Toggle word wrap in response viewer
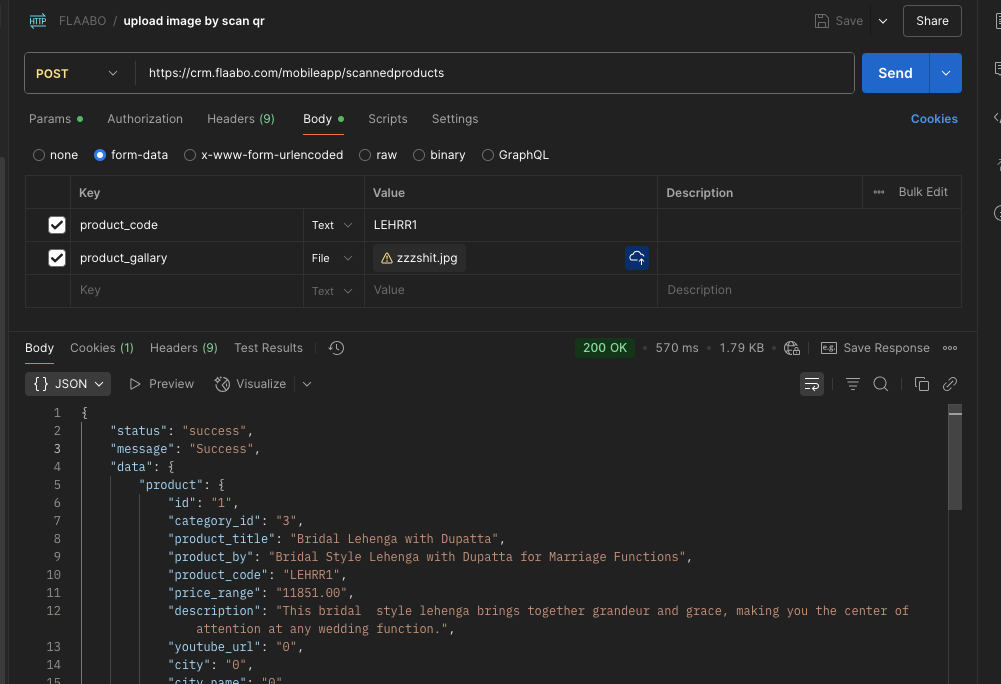Screen dimensions: 1001x684 [812, 384]
